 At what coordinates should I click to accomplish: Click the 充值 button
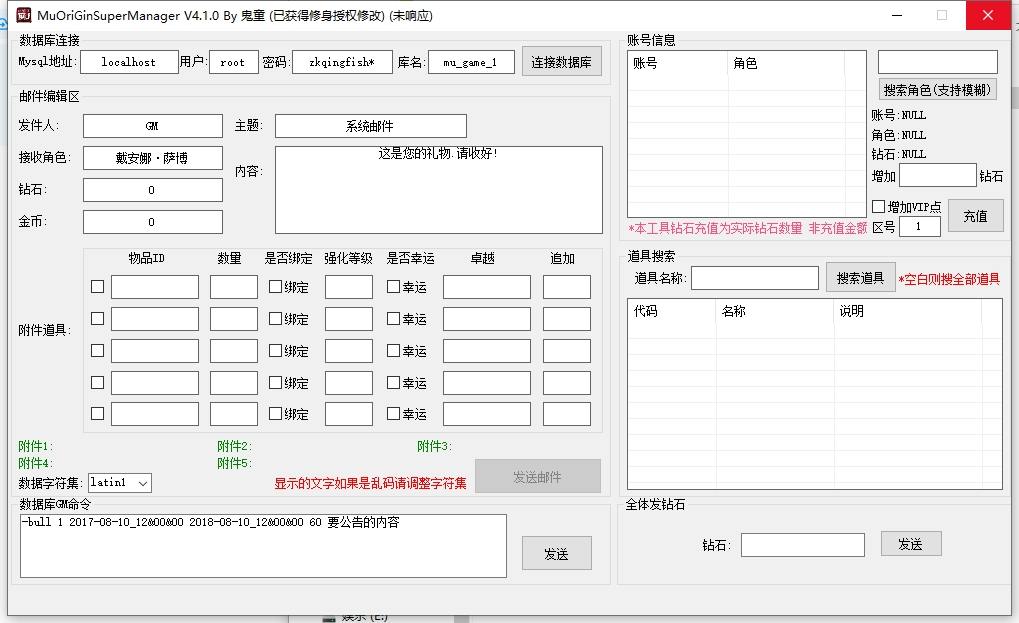pyautogui.click(x=975, y=216)
